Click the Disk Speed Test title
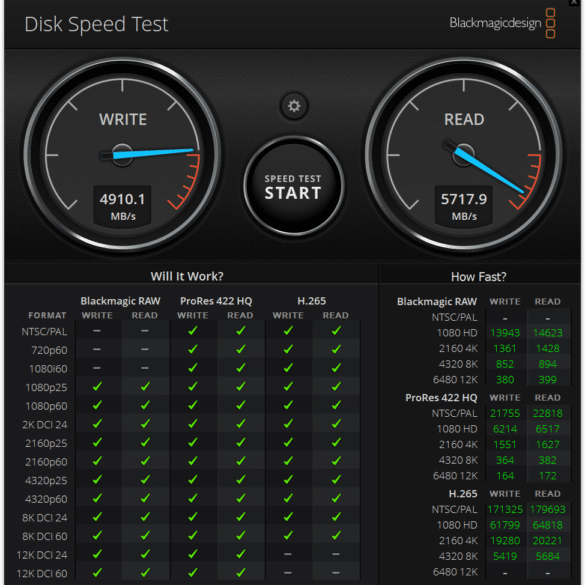 click(96, 24)
